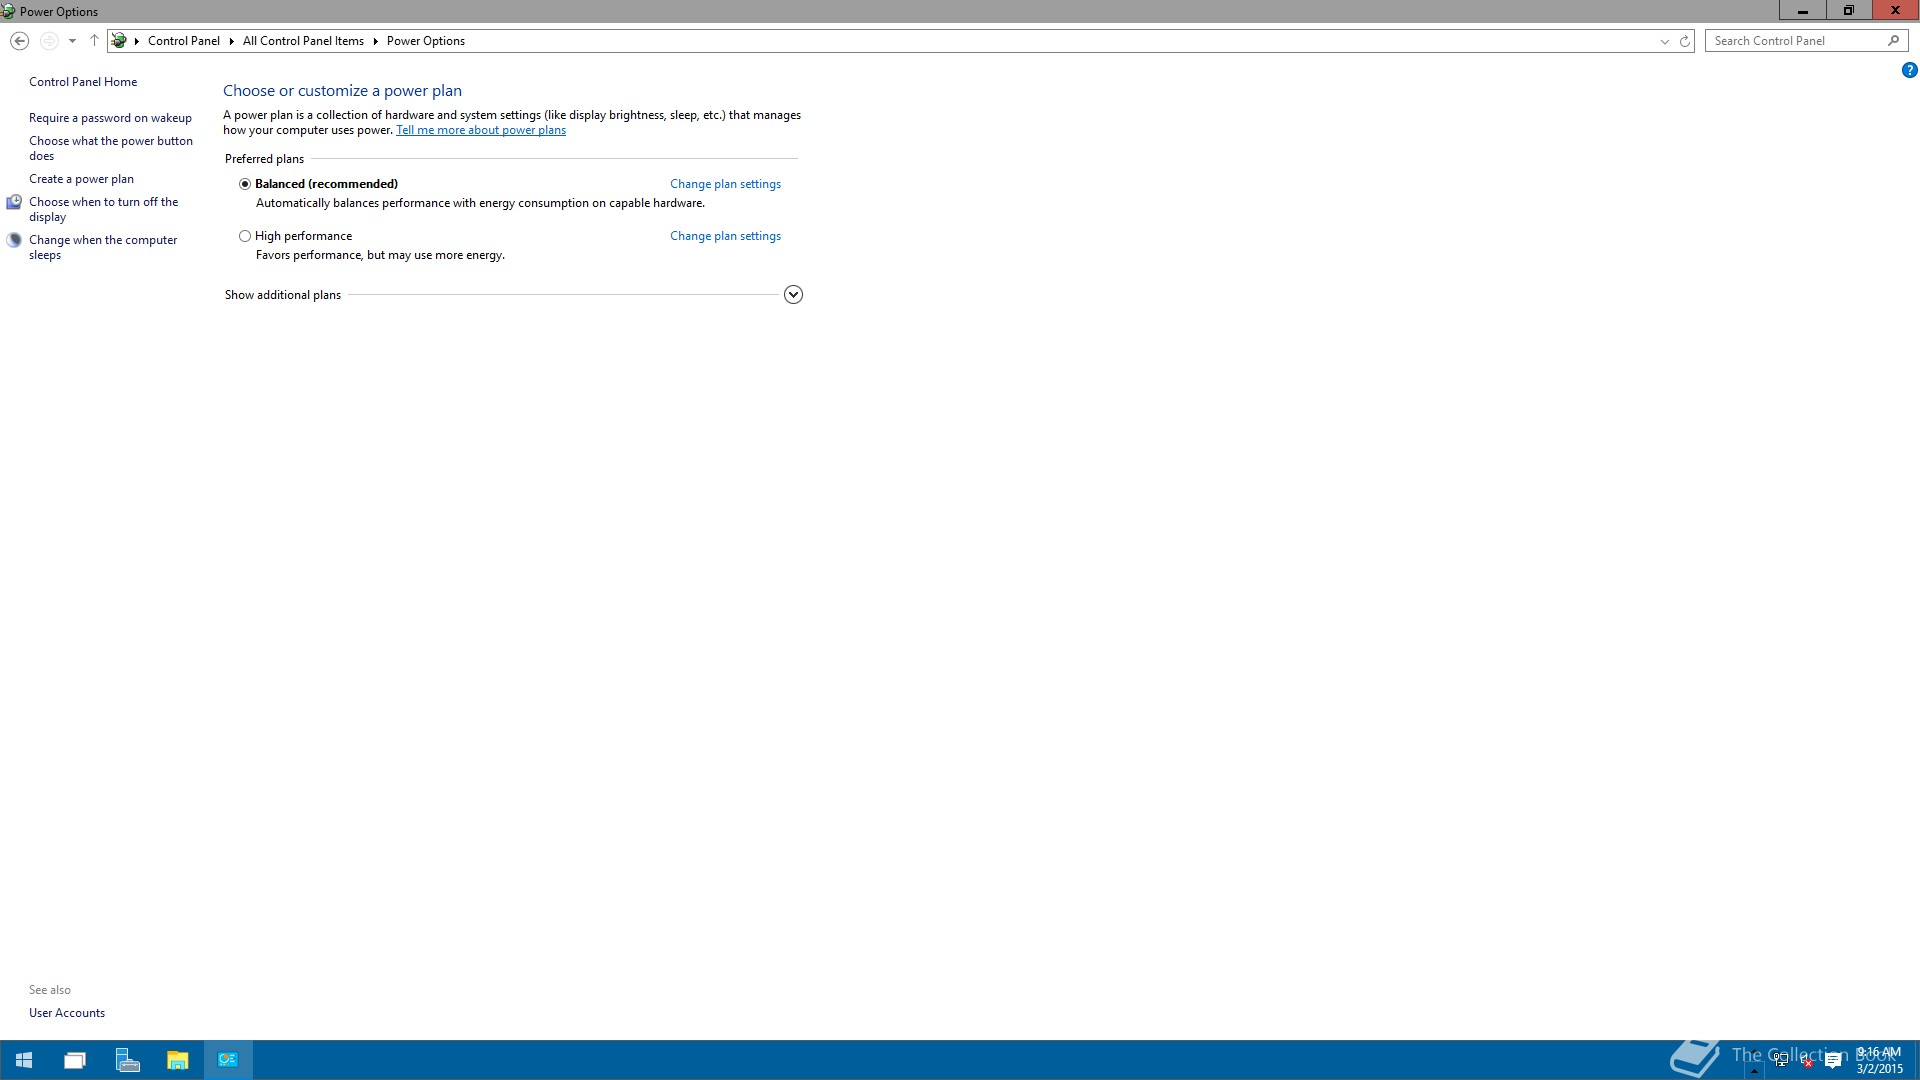Select the High performance plan
Viewport: 1920px width, 1080px height.
(245, 236)
